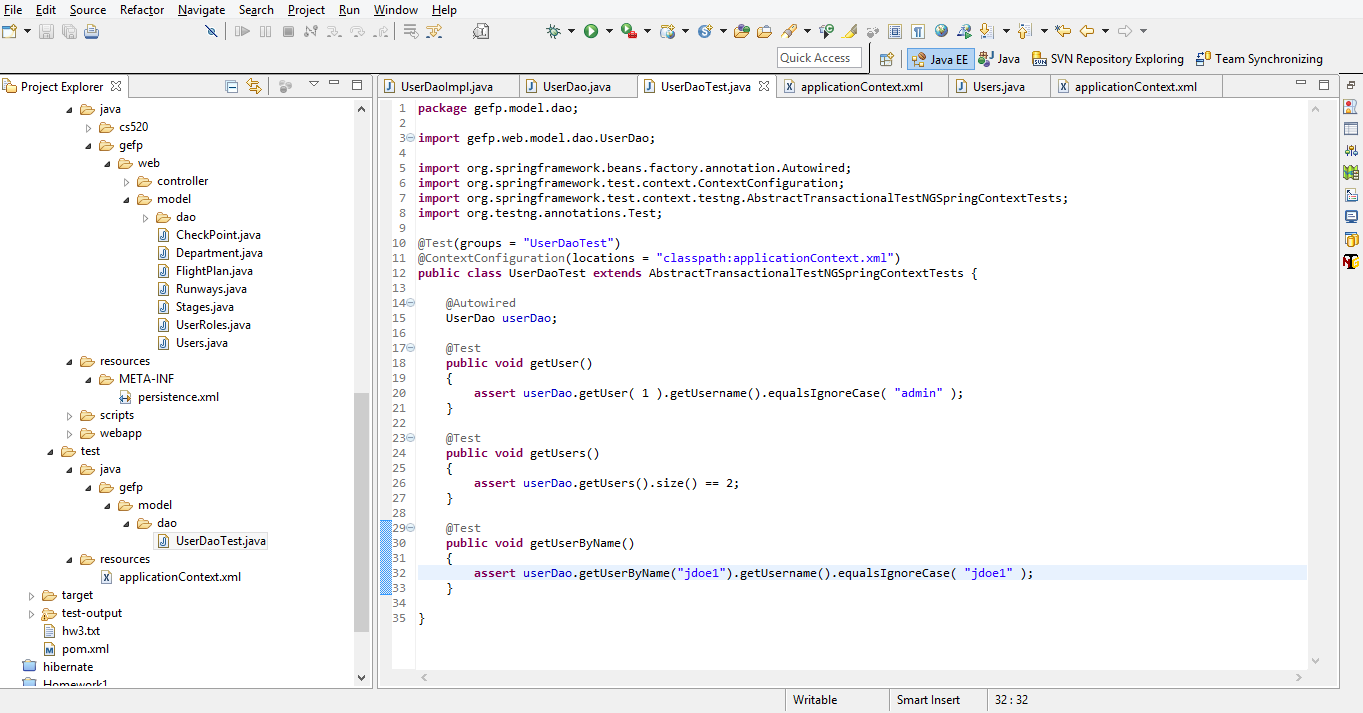Click the Project Explorer vertical scrollbar

[x=361, y=510]
